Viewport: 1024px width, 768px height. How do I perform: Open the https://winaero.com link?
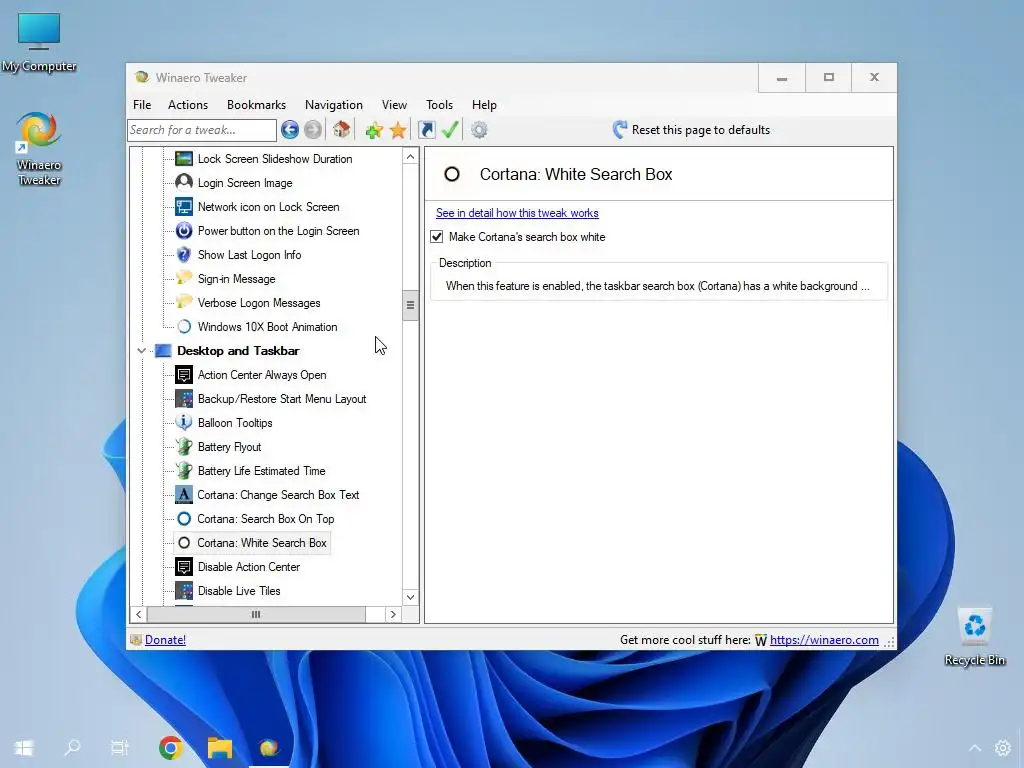(x=824, y=640)
